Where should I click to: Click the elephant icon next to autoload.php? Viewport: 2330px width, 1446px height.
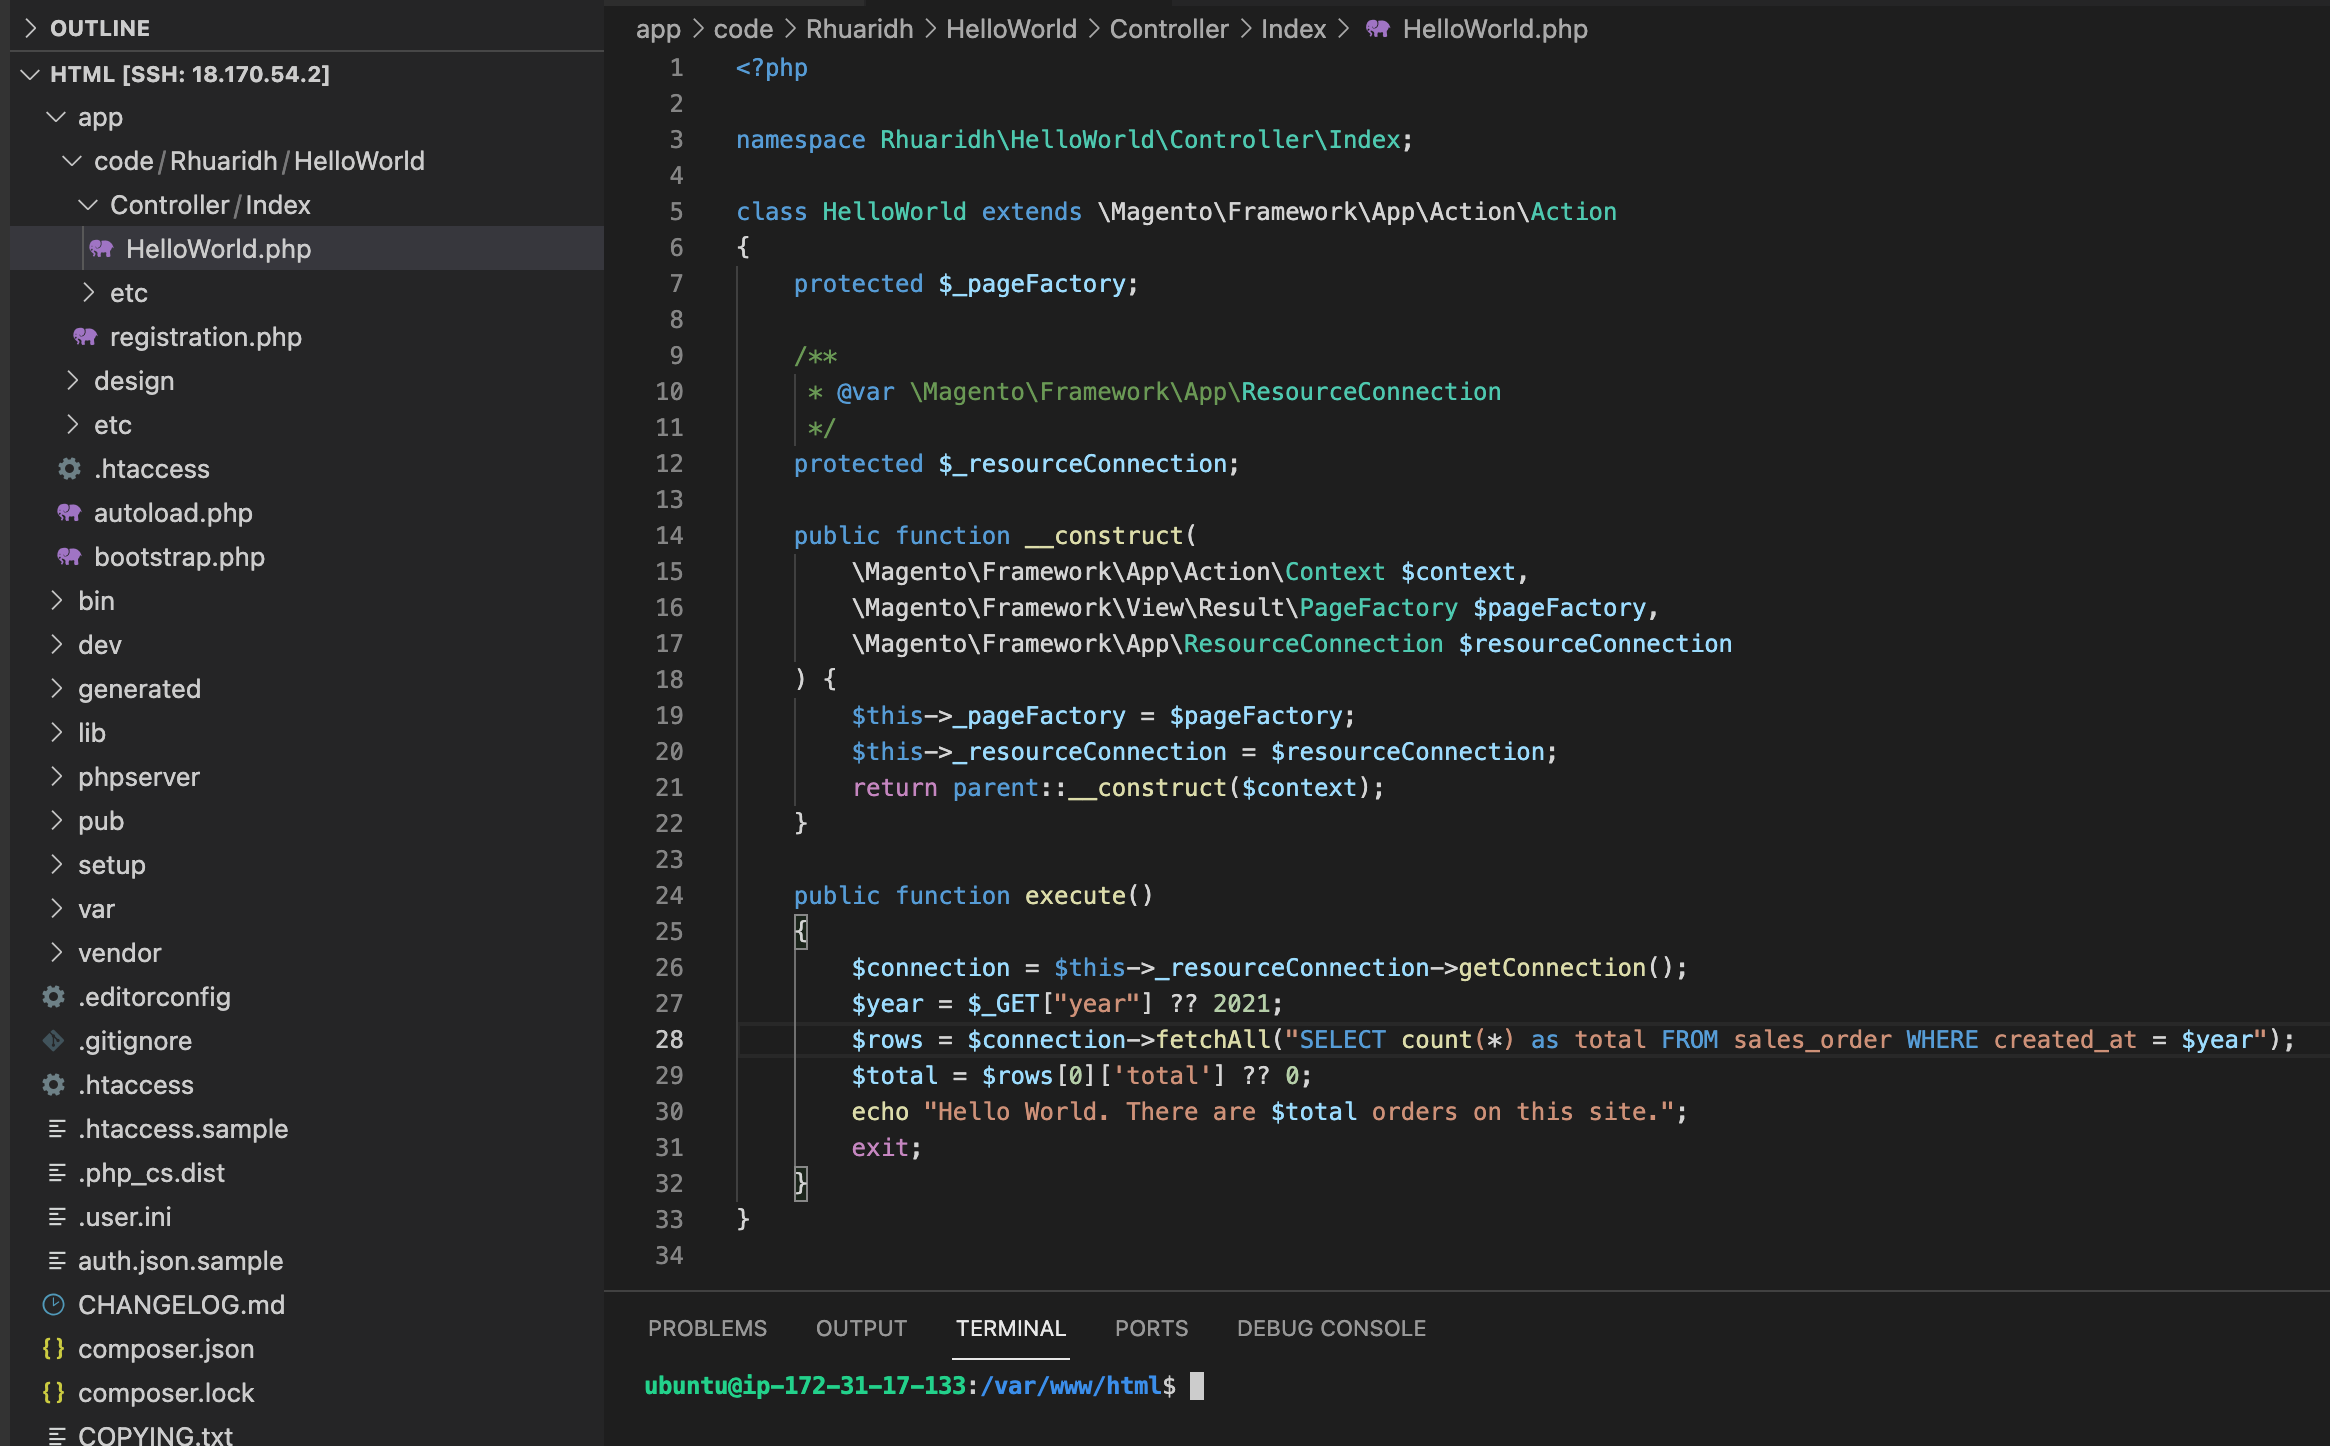pos(68,512)
